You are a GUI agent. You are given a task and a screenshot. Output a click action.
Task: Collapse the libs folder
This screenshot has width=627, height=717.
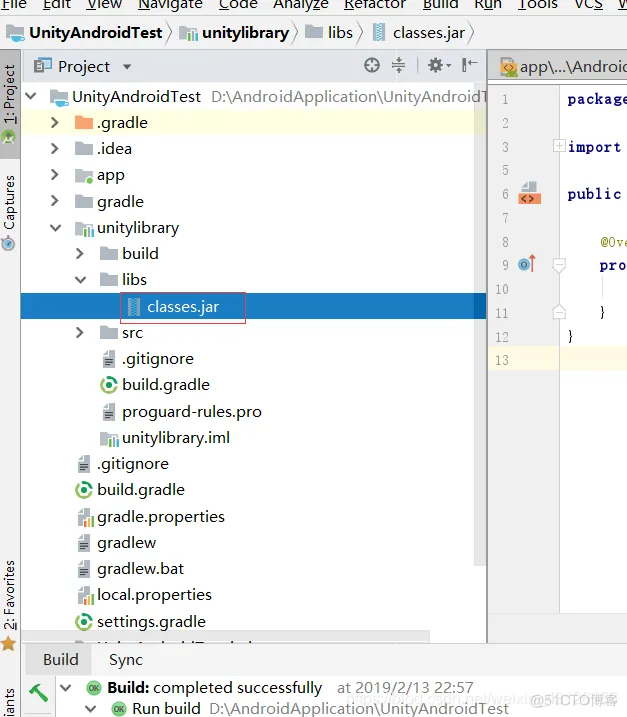pyautogui.click(x=80, y=279)
